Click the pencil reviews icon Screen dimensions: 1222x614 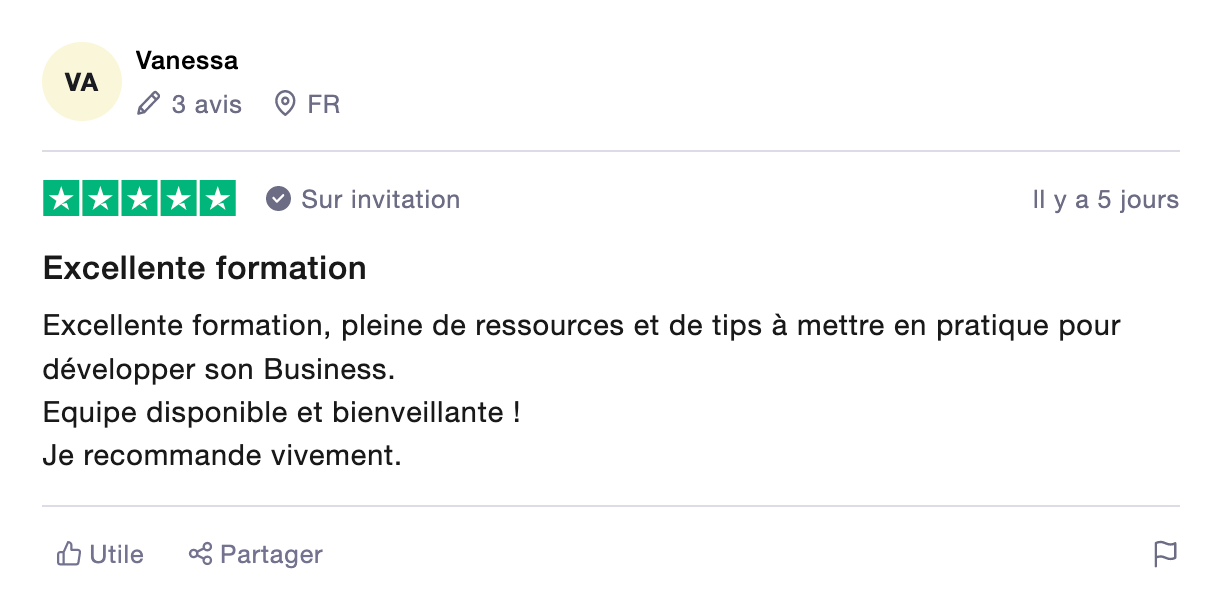149,104
